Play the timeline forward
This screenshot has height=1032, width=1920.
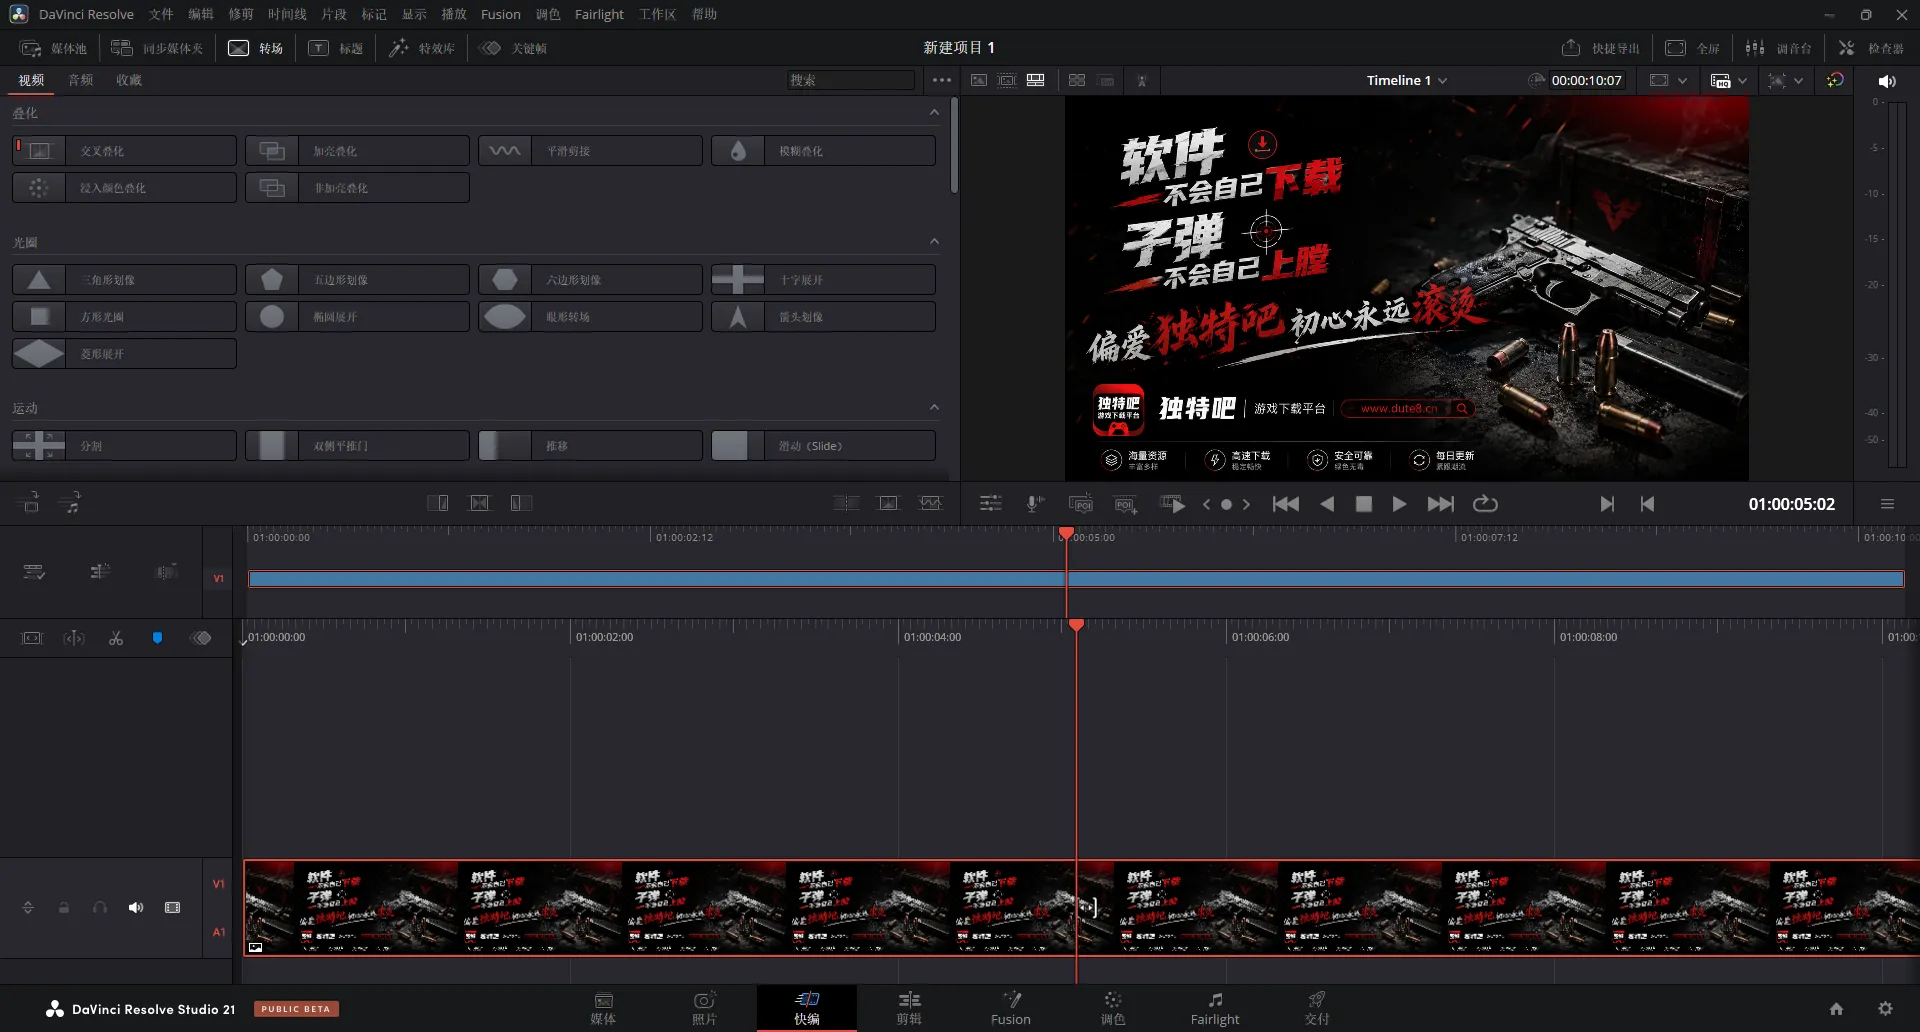(x=1399, y=504)
